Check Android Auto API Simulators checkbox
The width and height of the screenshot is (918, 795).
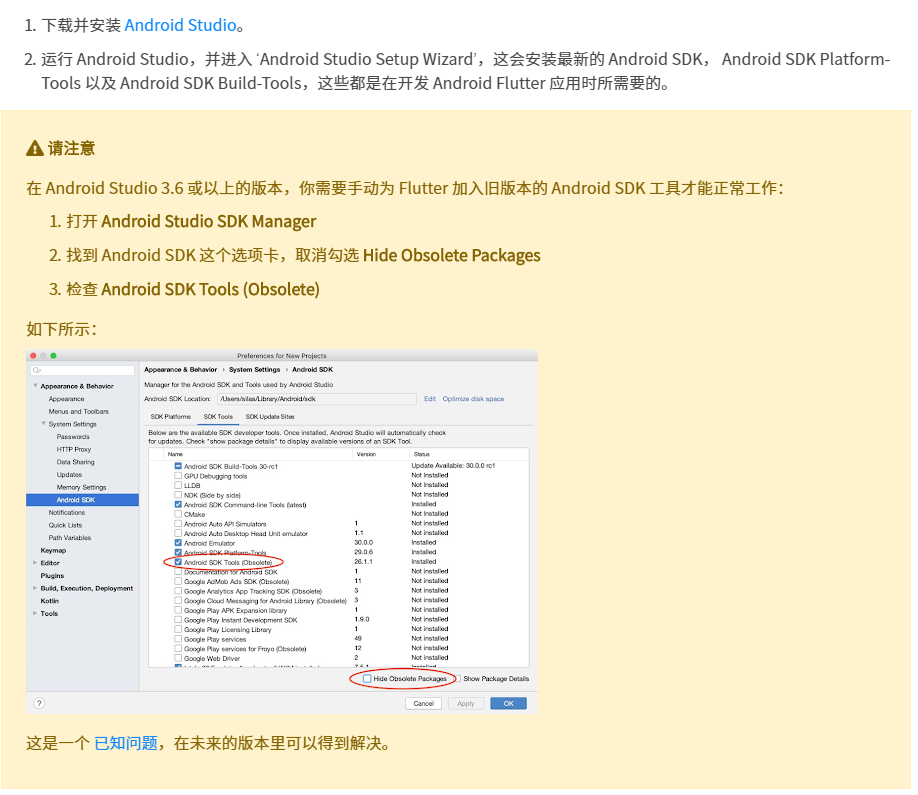click(x=178, y=524)
